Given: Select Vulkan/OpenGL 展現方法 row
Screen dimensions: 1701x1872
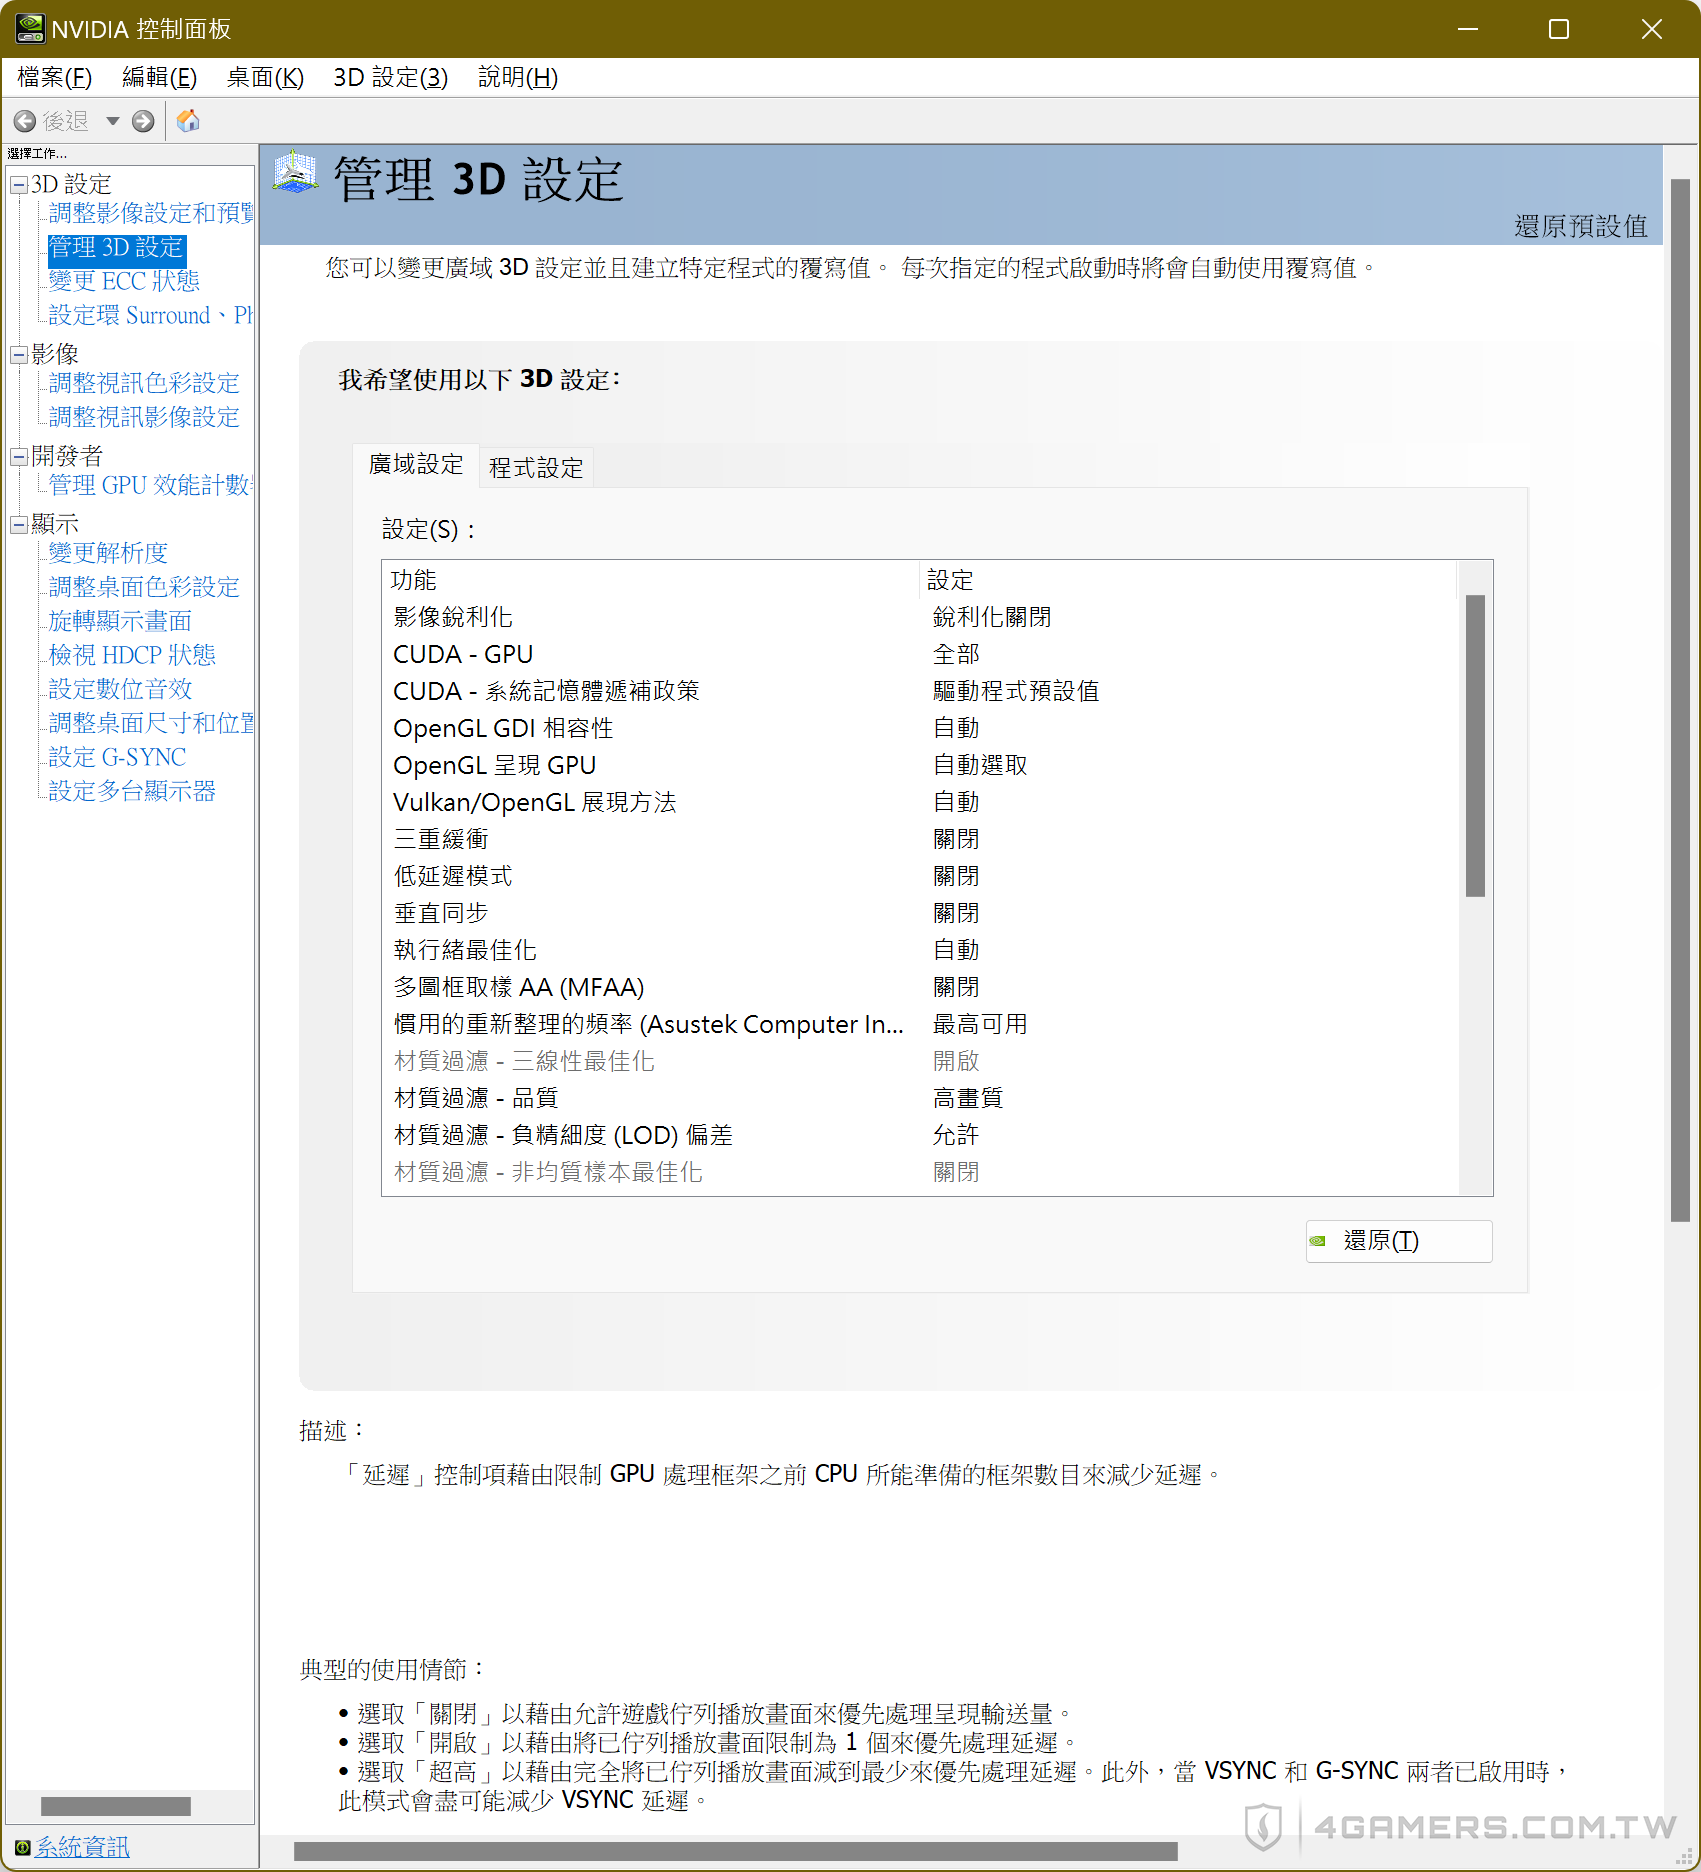Looking at the screenshot, I should click(x=920, y=802).
